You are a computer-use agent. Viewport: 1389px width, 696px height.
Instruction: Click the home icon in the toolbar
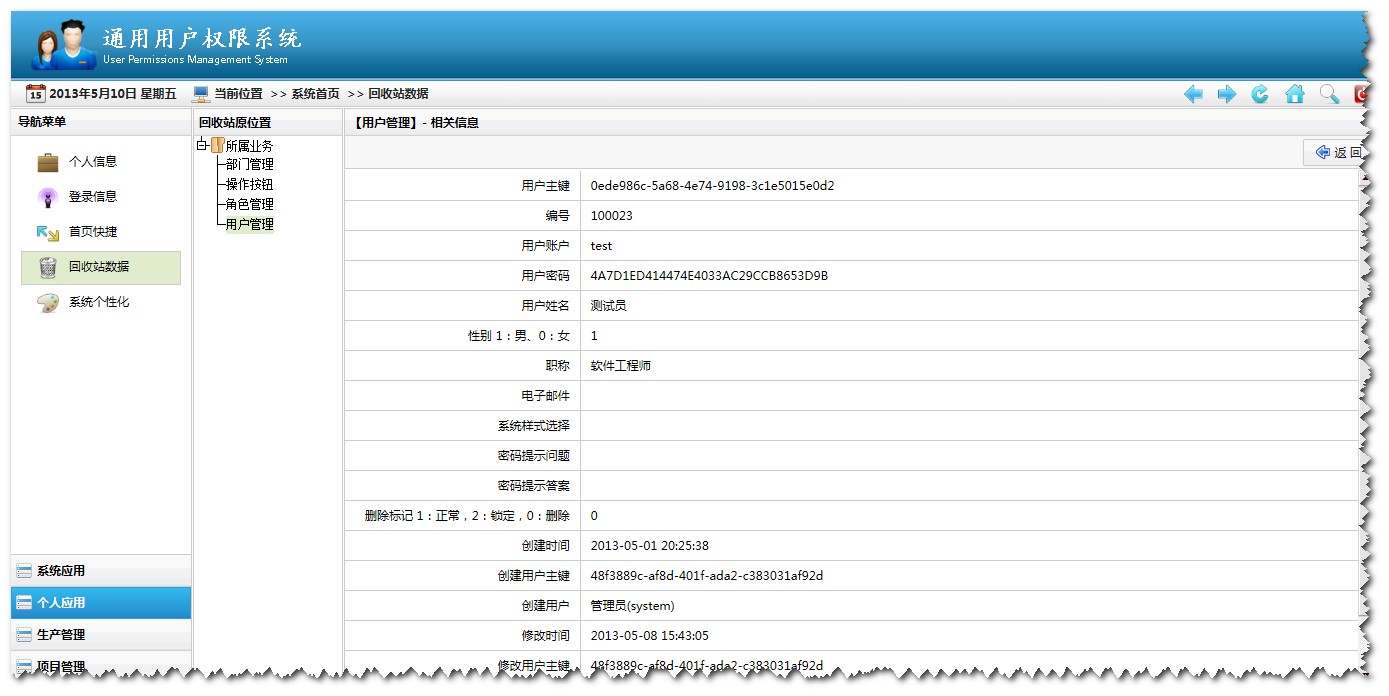pyautogui.click(x=1294, y=93)
